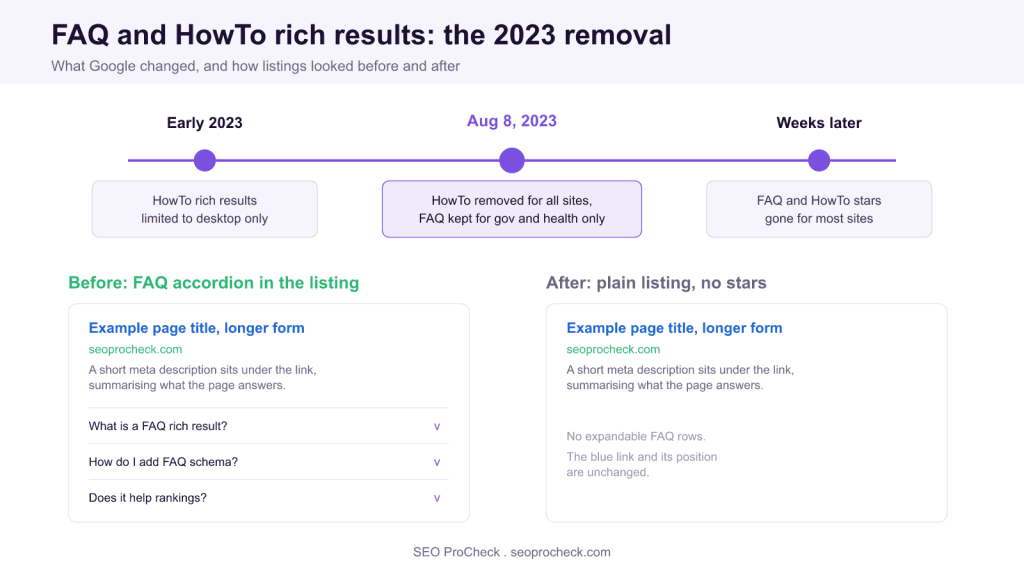
Task: Click the 'Aug 8, 2023' purple date label
Action: tap(512, 121)
